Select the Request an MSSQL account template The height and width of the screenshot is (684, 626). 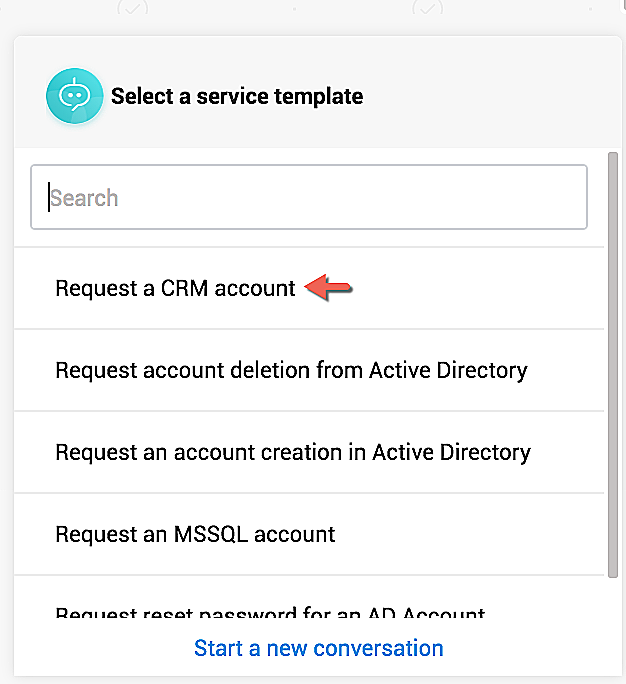click(x=195, y=534)
